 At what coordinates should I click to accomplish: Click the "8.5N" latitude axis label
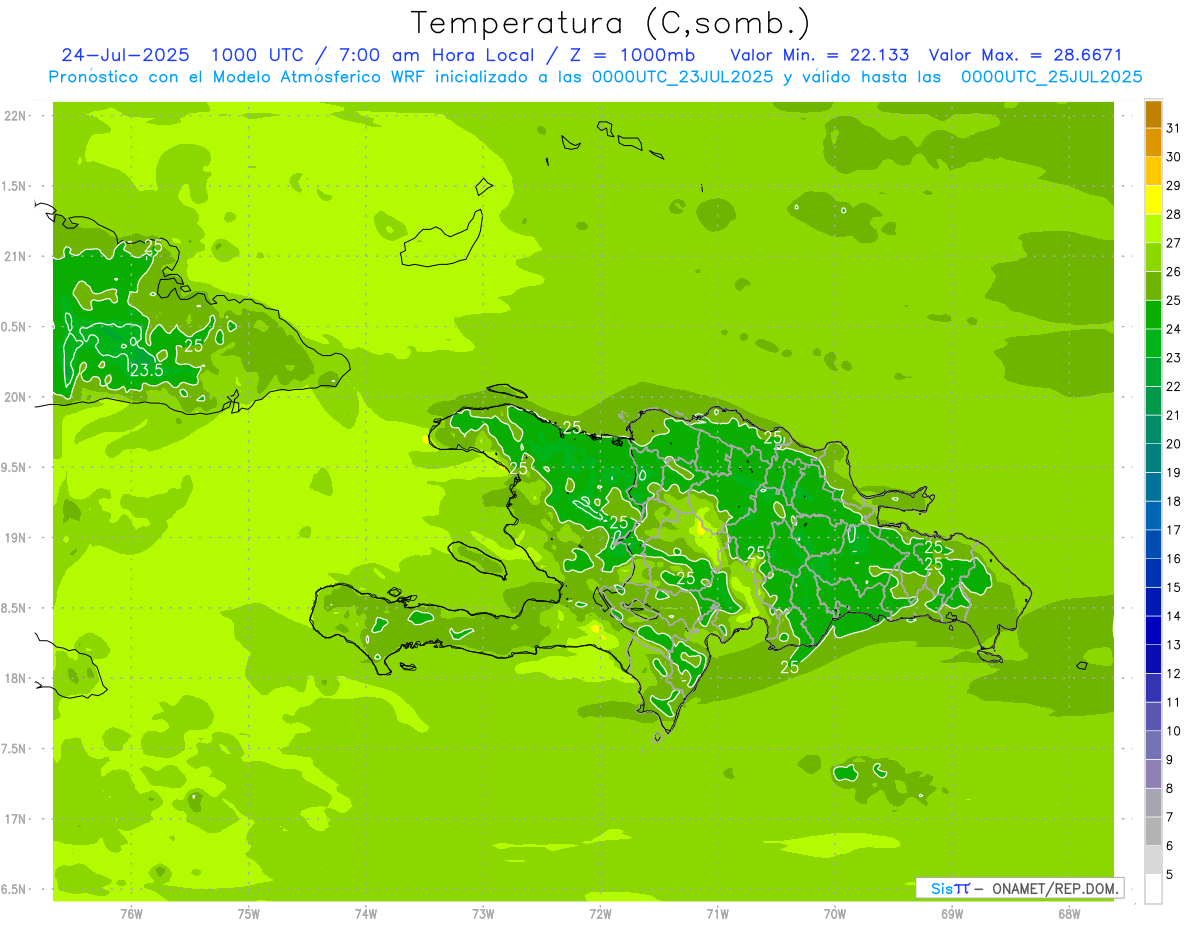[15, 608]
